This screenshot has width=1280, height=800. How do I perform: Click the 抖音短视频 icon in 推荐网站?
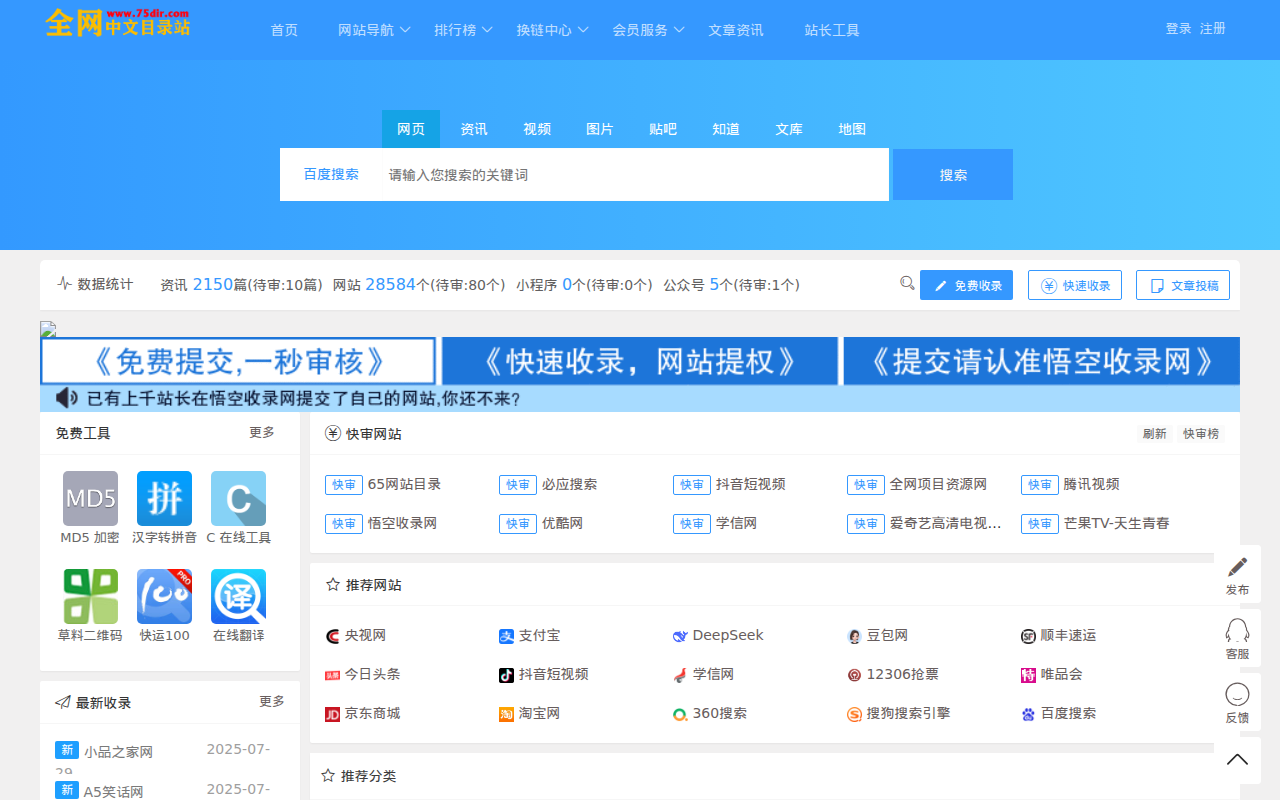tap(506, 675)
